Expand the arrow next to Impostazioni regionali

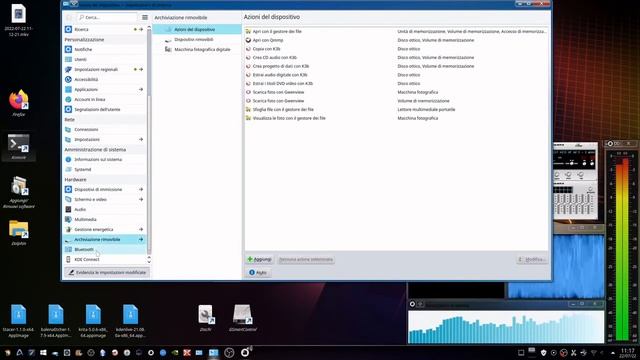141,69
